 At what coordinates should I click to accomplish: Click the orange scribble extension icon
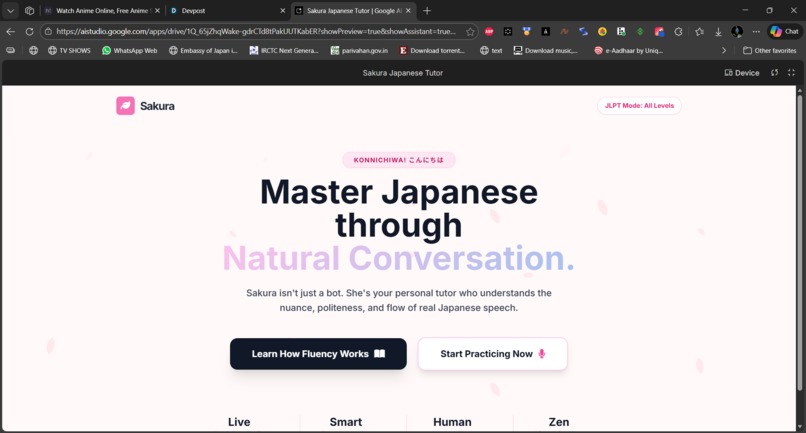coord(564,31)
